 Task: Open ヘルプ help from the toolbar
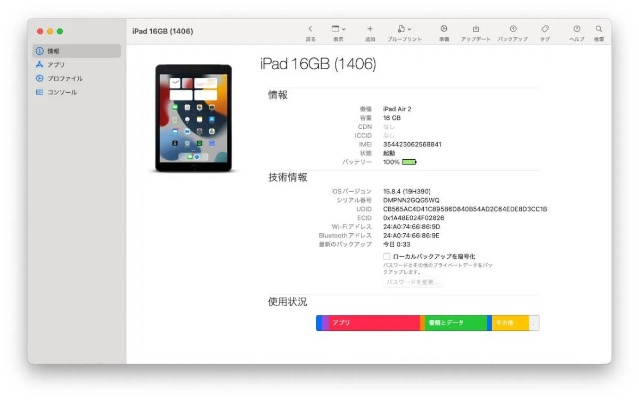tap(577, 29)
